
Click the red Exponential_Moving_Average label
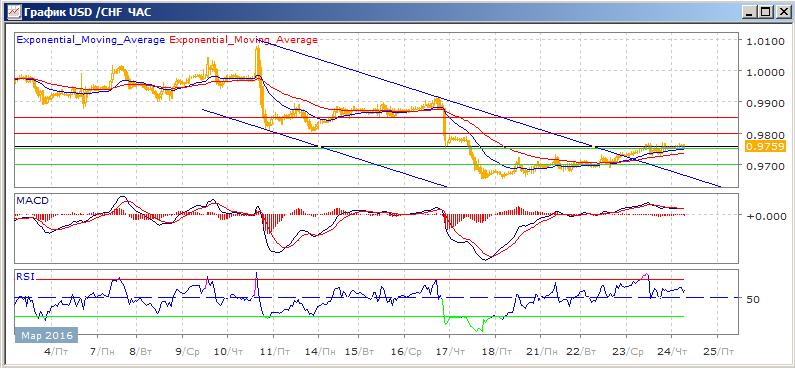(x=243, y=40)
